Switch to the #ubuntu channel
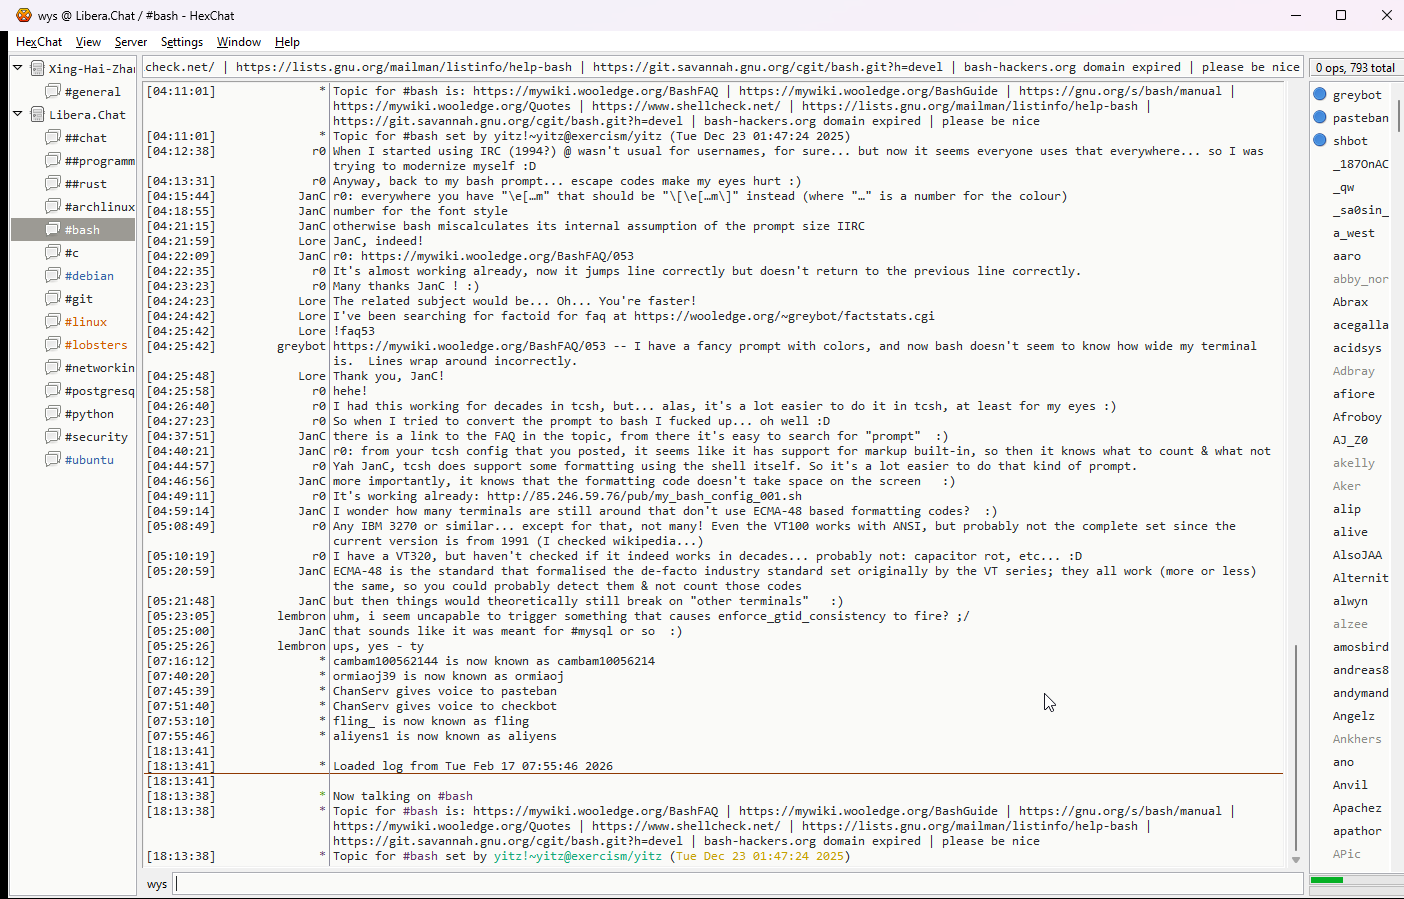 click(89, 460)
